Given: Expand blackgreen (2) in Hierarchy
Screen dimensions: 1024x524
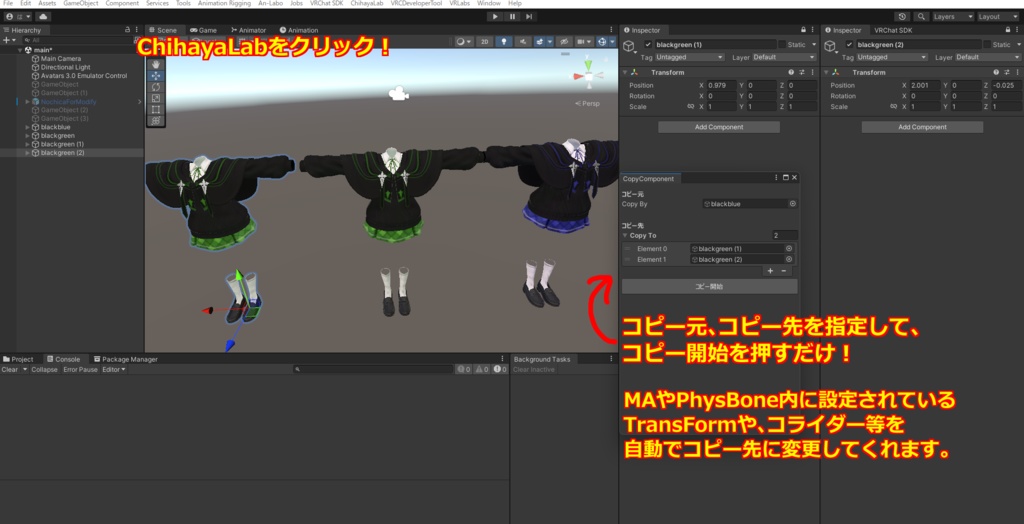Looking at the screenshot, I should [27, 152].
